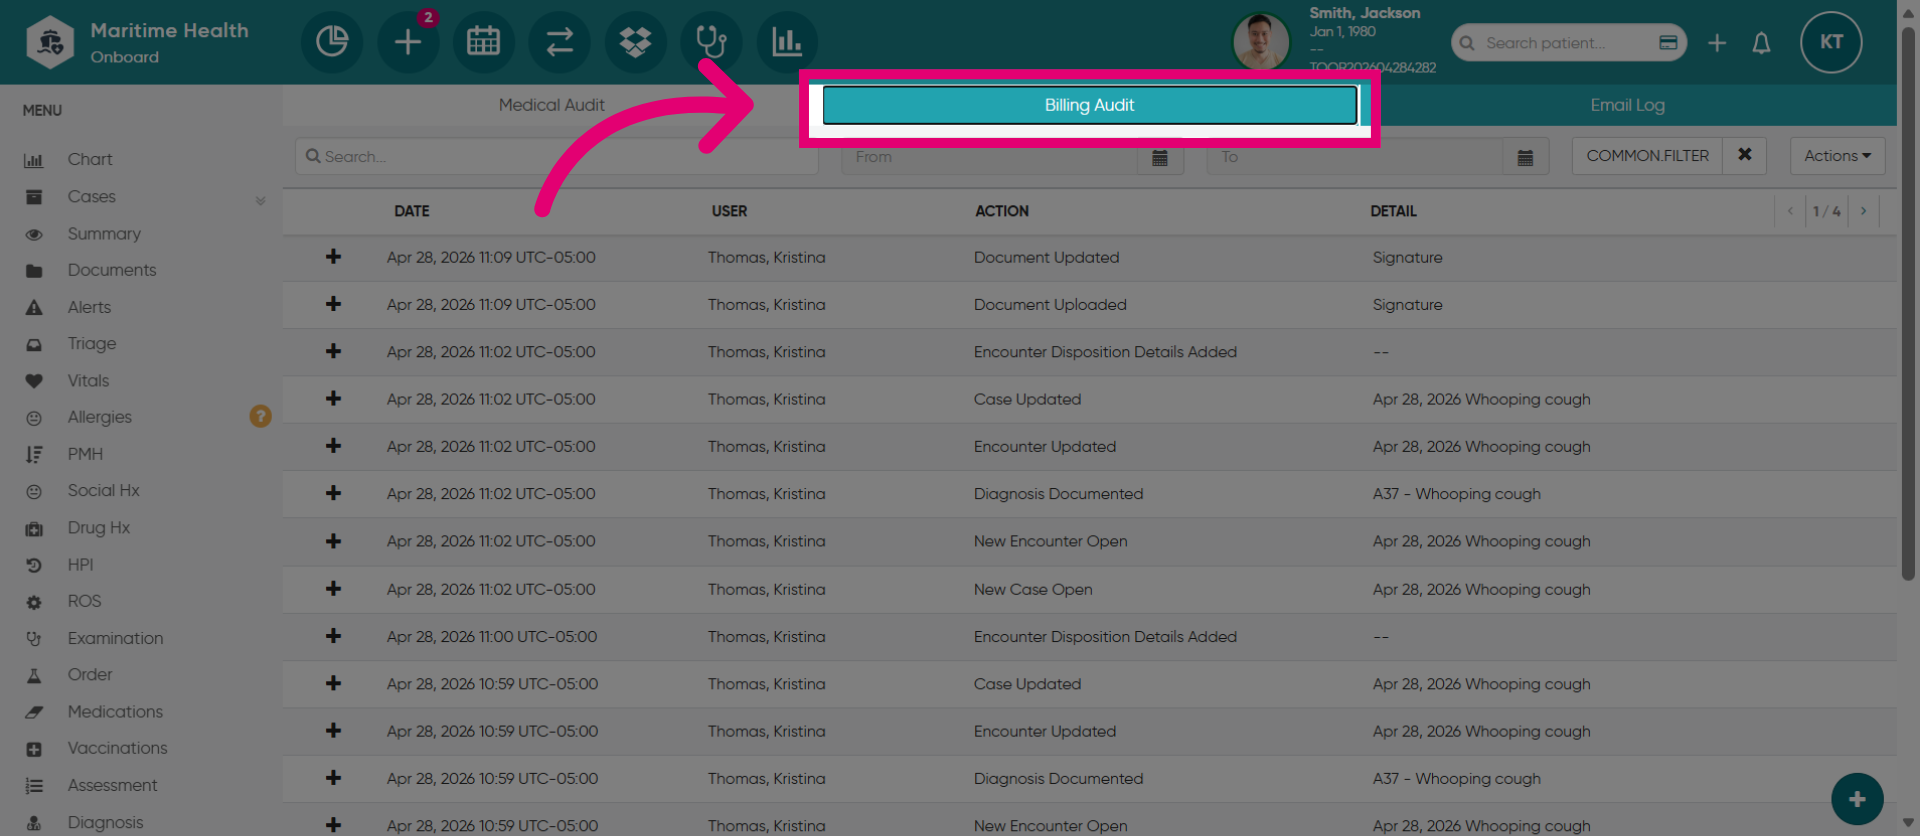Expand the Document Updated Signature row
Screen dimensions: 1920x836
tap(333, 257)
